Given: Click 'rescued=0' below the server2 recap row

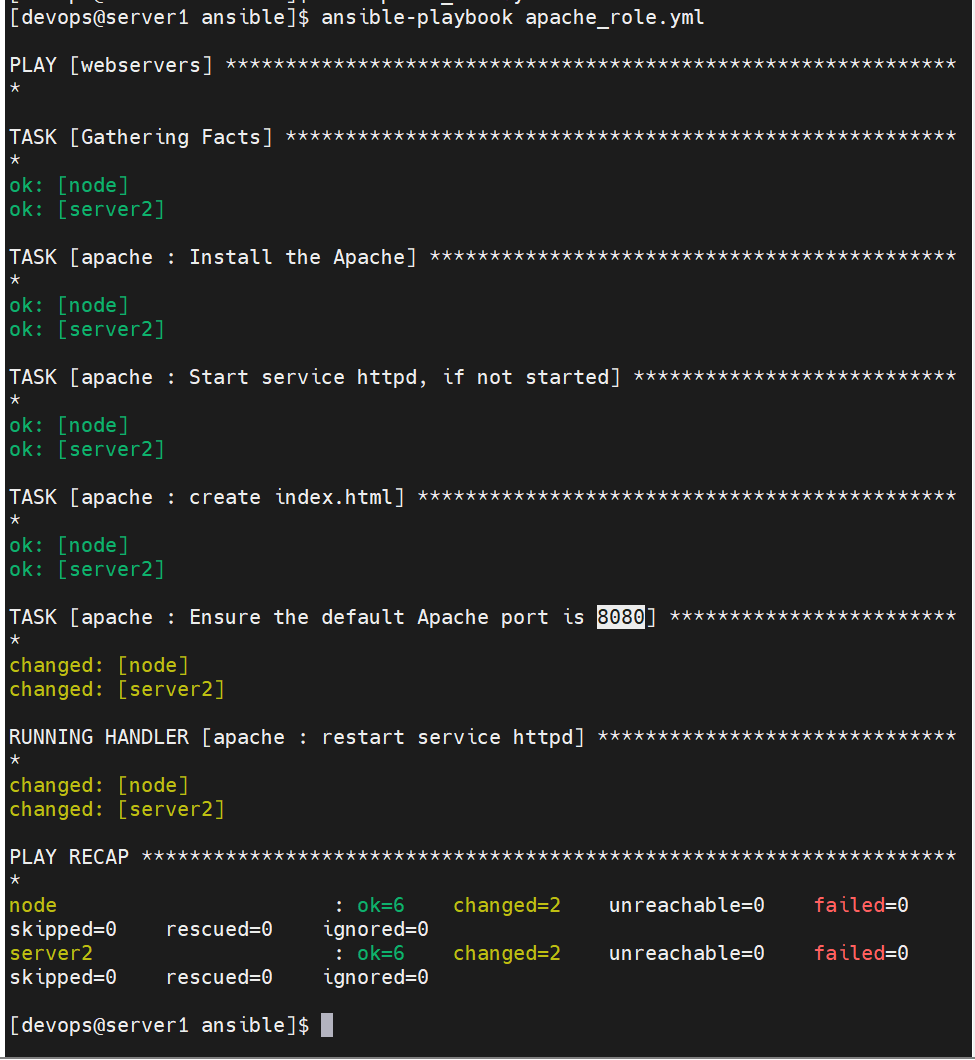Looking at the screenshot, I should (219, 978).
